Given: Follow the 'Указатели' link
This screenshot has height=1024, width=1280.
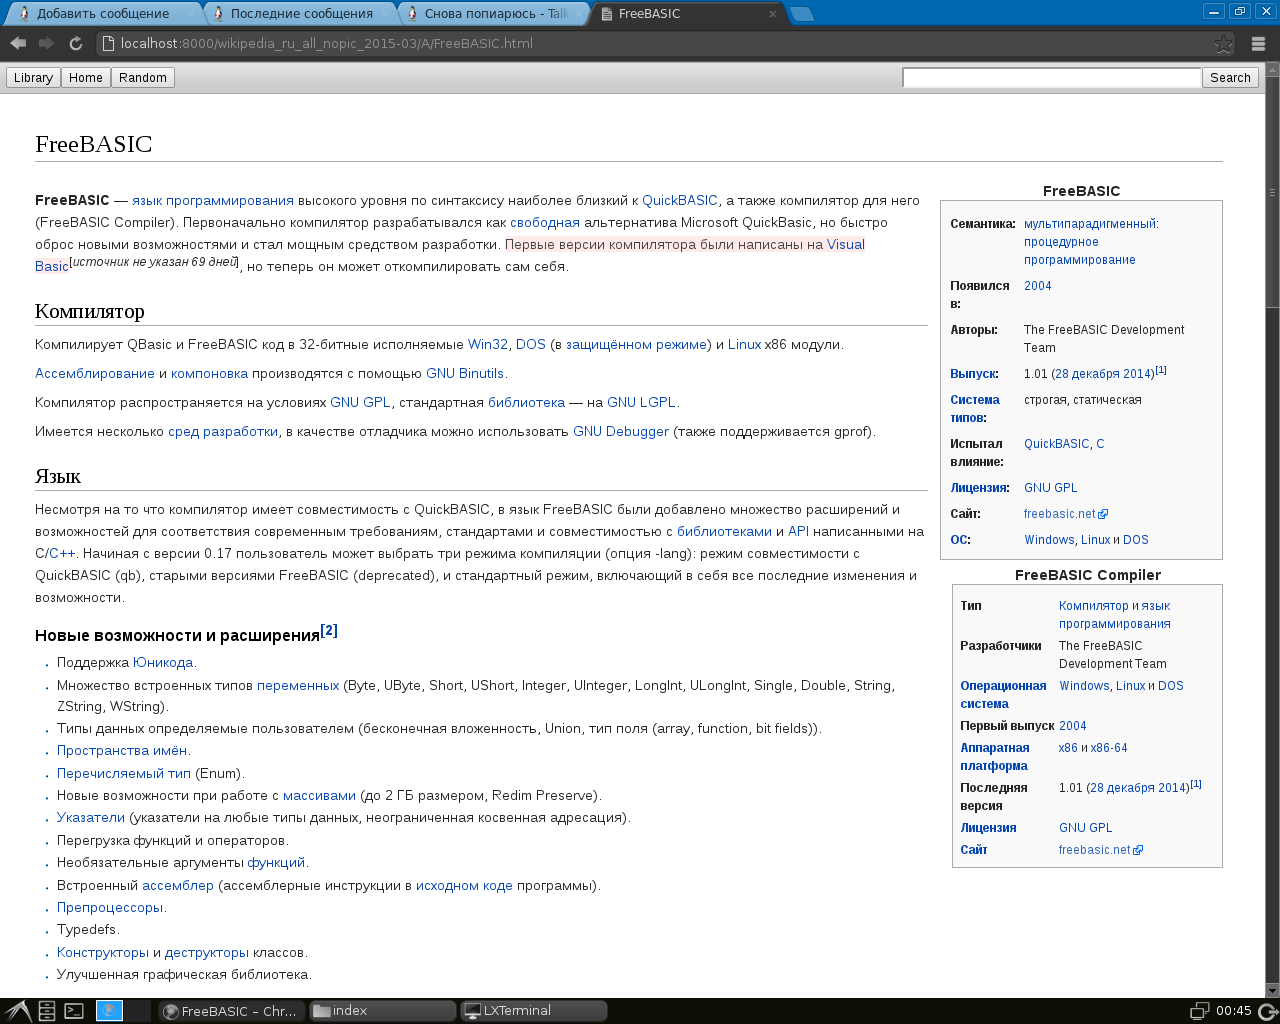Looking at the screenshot, I should pyautogui.click(x=91, y=818).
